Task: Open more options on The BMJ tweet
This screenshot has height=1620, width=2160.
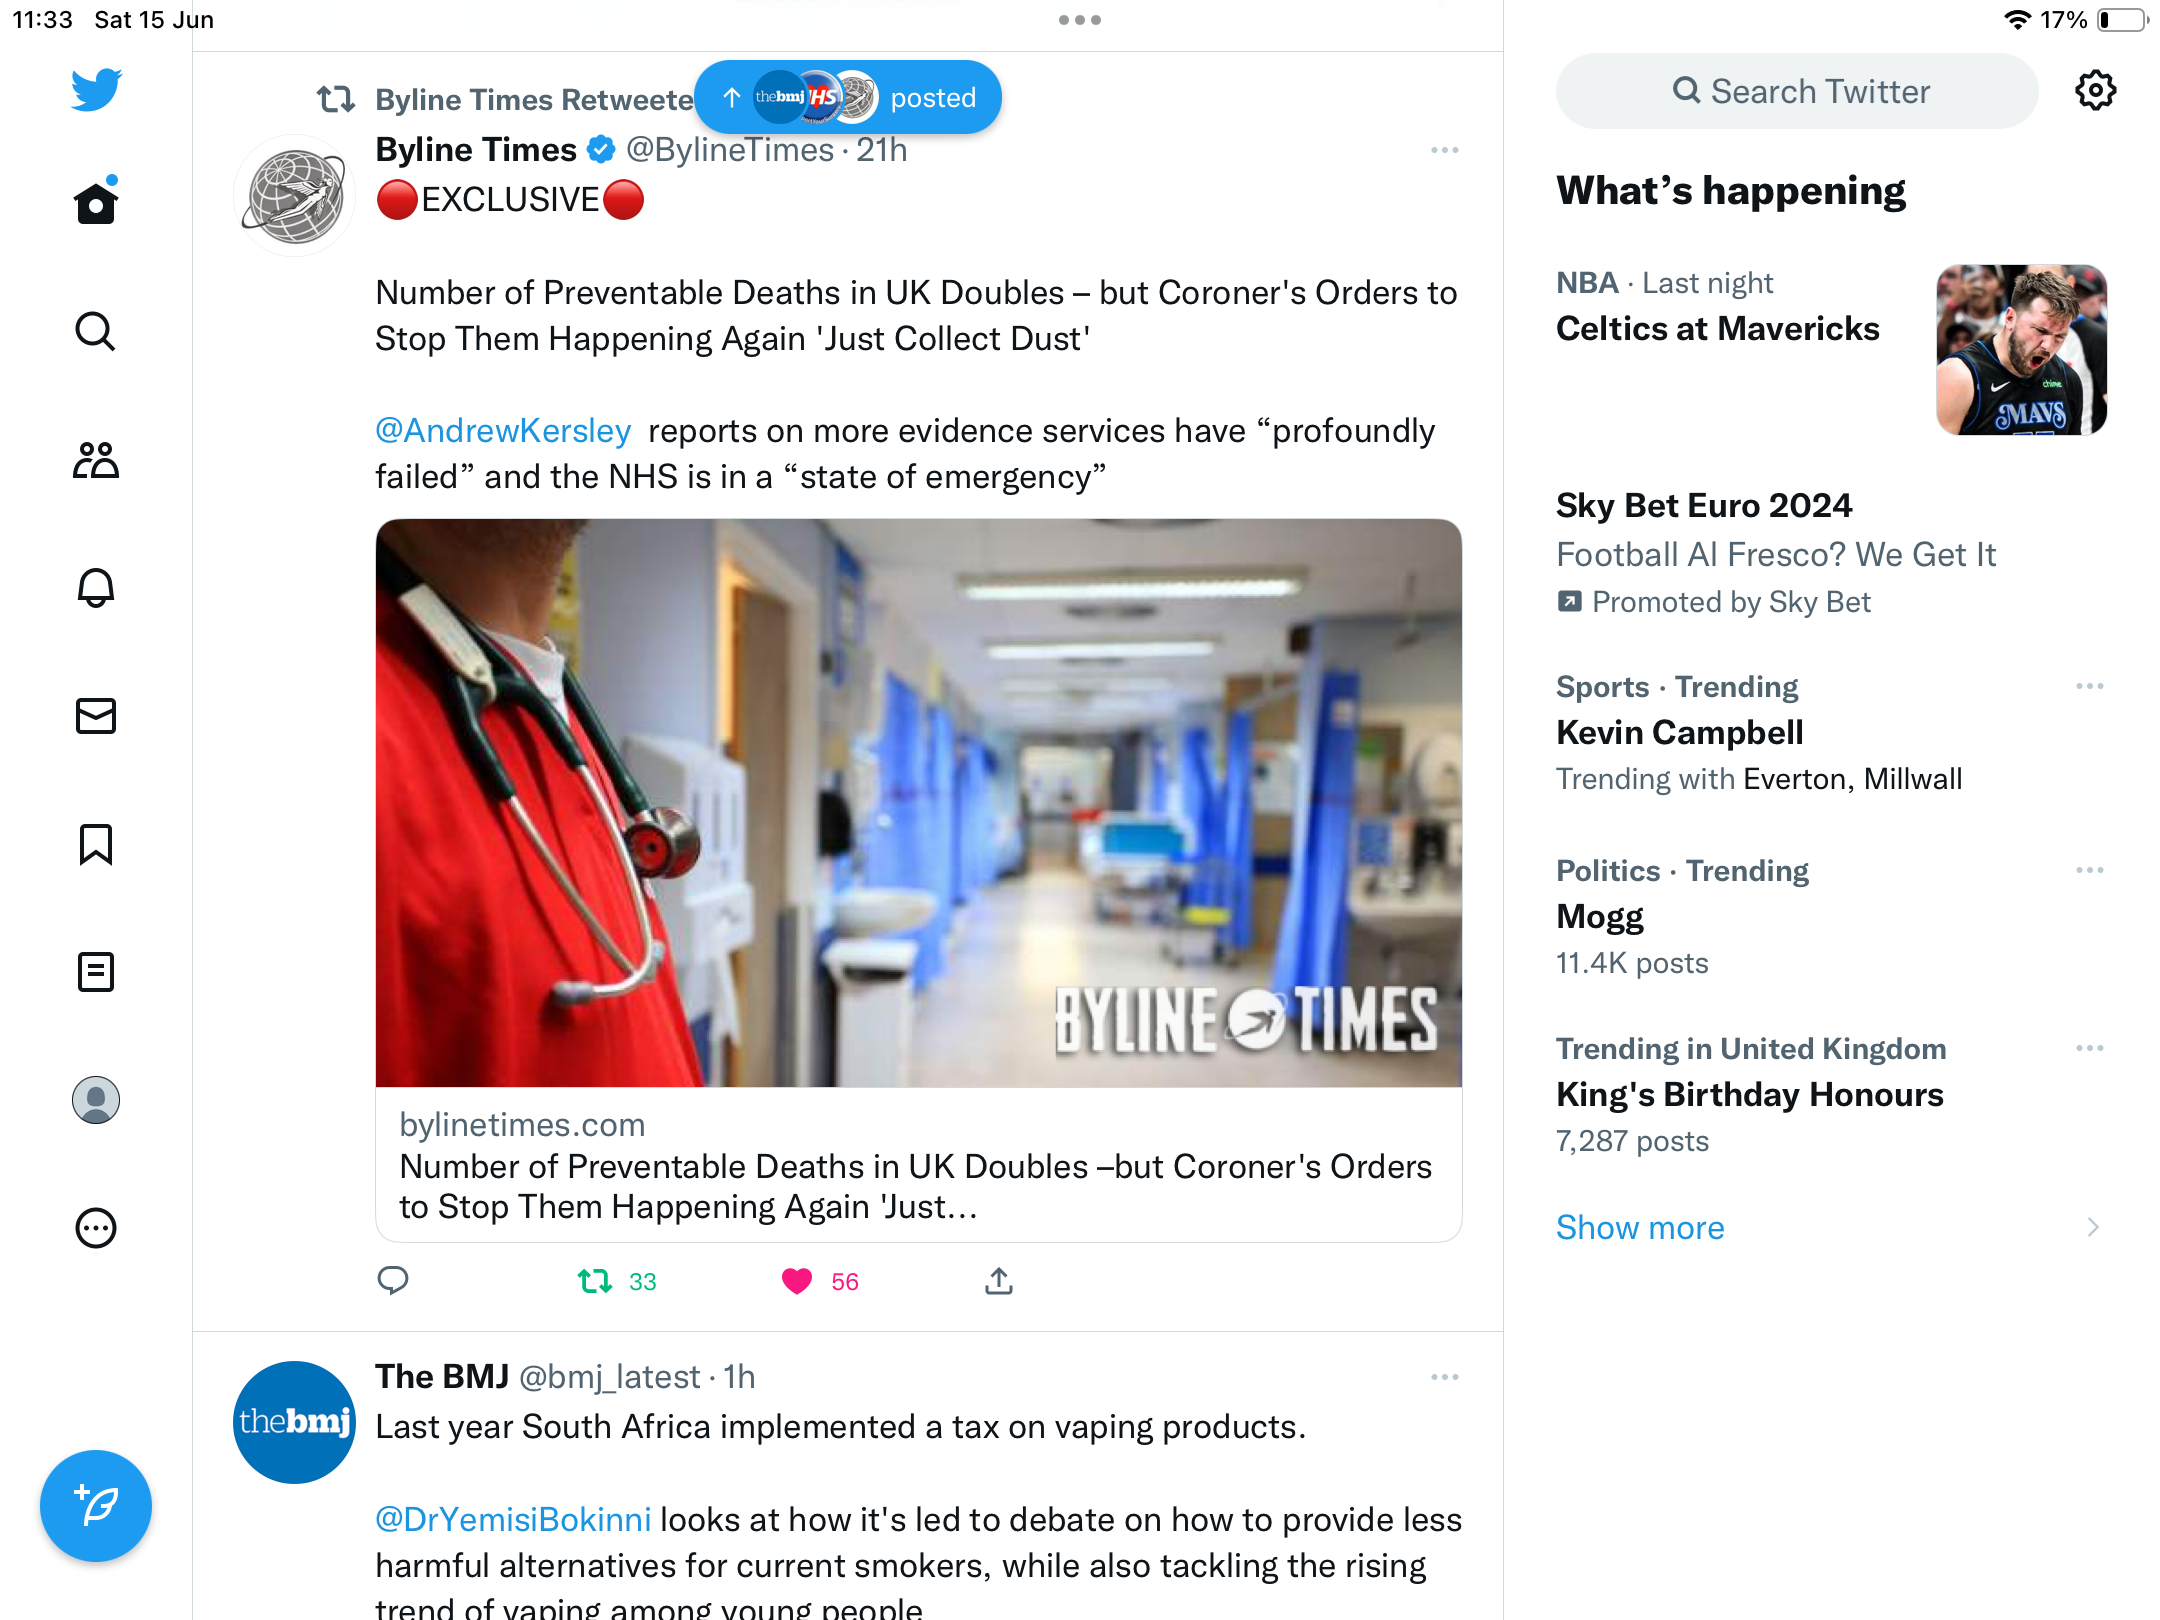Action: (1444, 1377)
